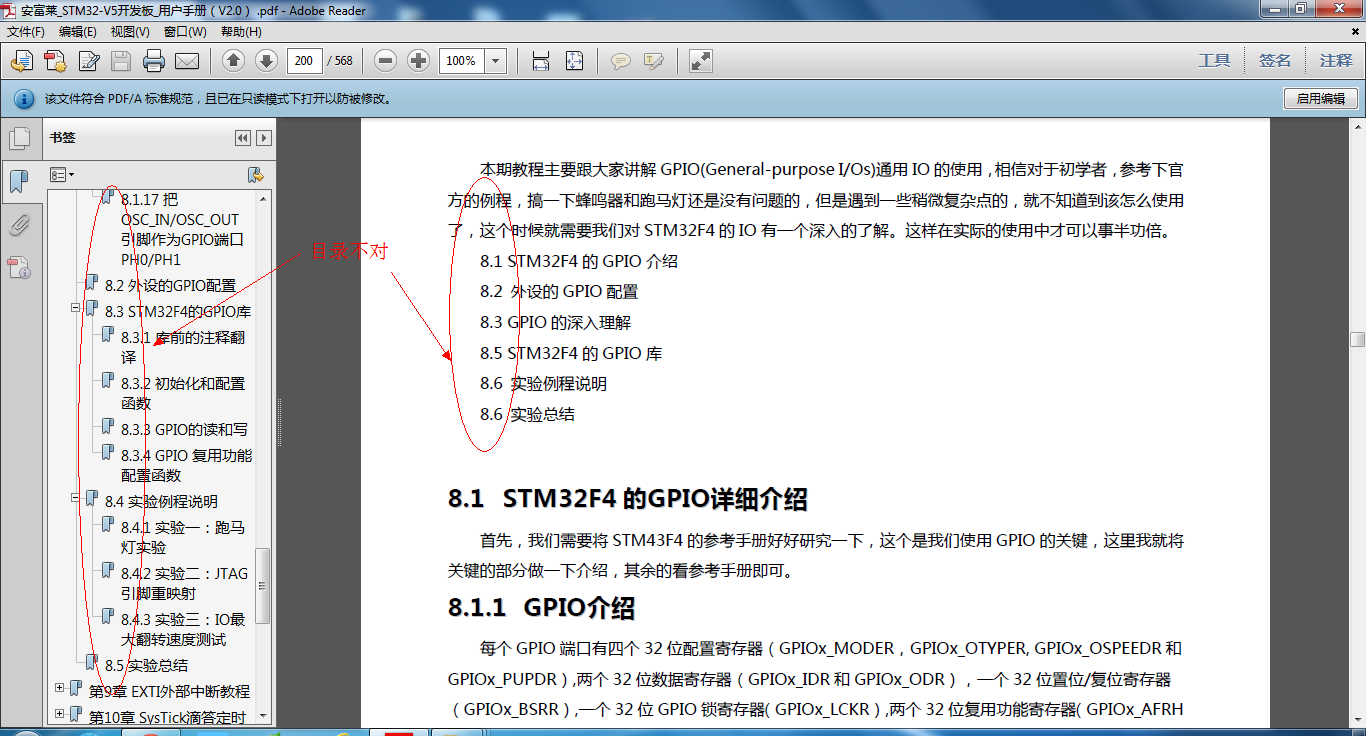Click the send email envelope icon
Screen dimensions: 1366x736
click(187, 61)
